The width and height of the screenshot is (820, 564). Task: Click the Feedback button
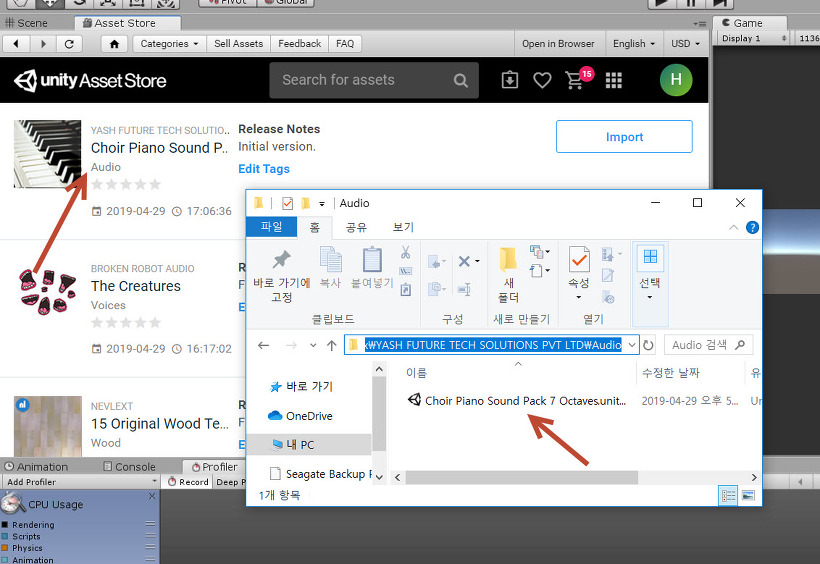tap(300, 44)
